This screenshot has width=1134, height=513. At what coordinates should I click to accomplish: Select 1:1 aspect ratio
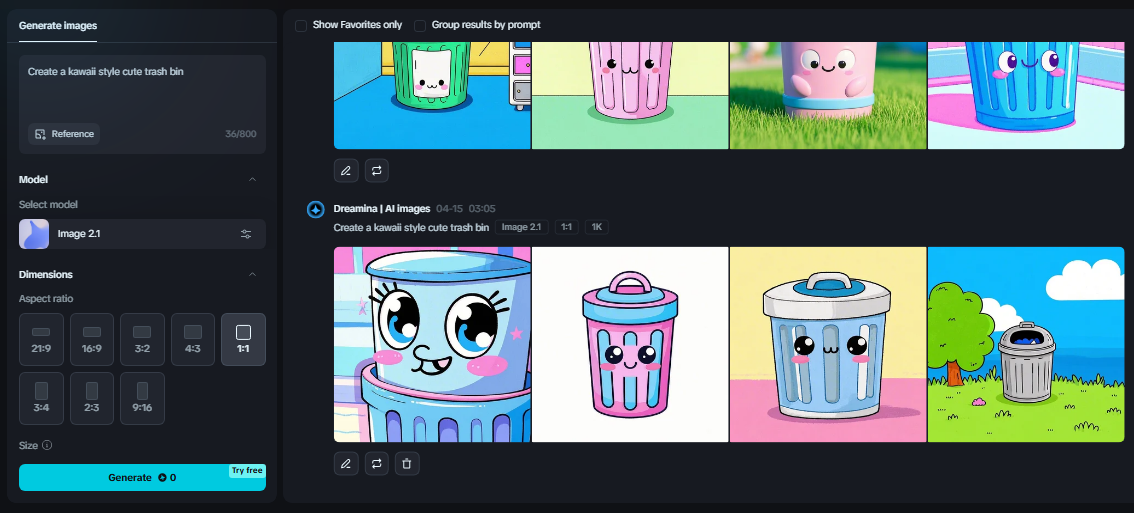(244, 339)
